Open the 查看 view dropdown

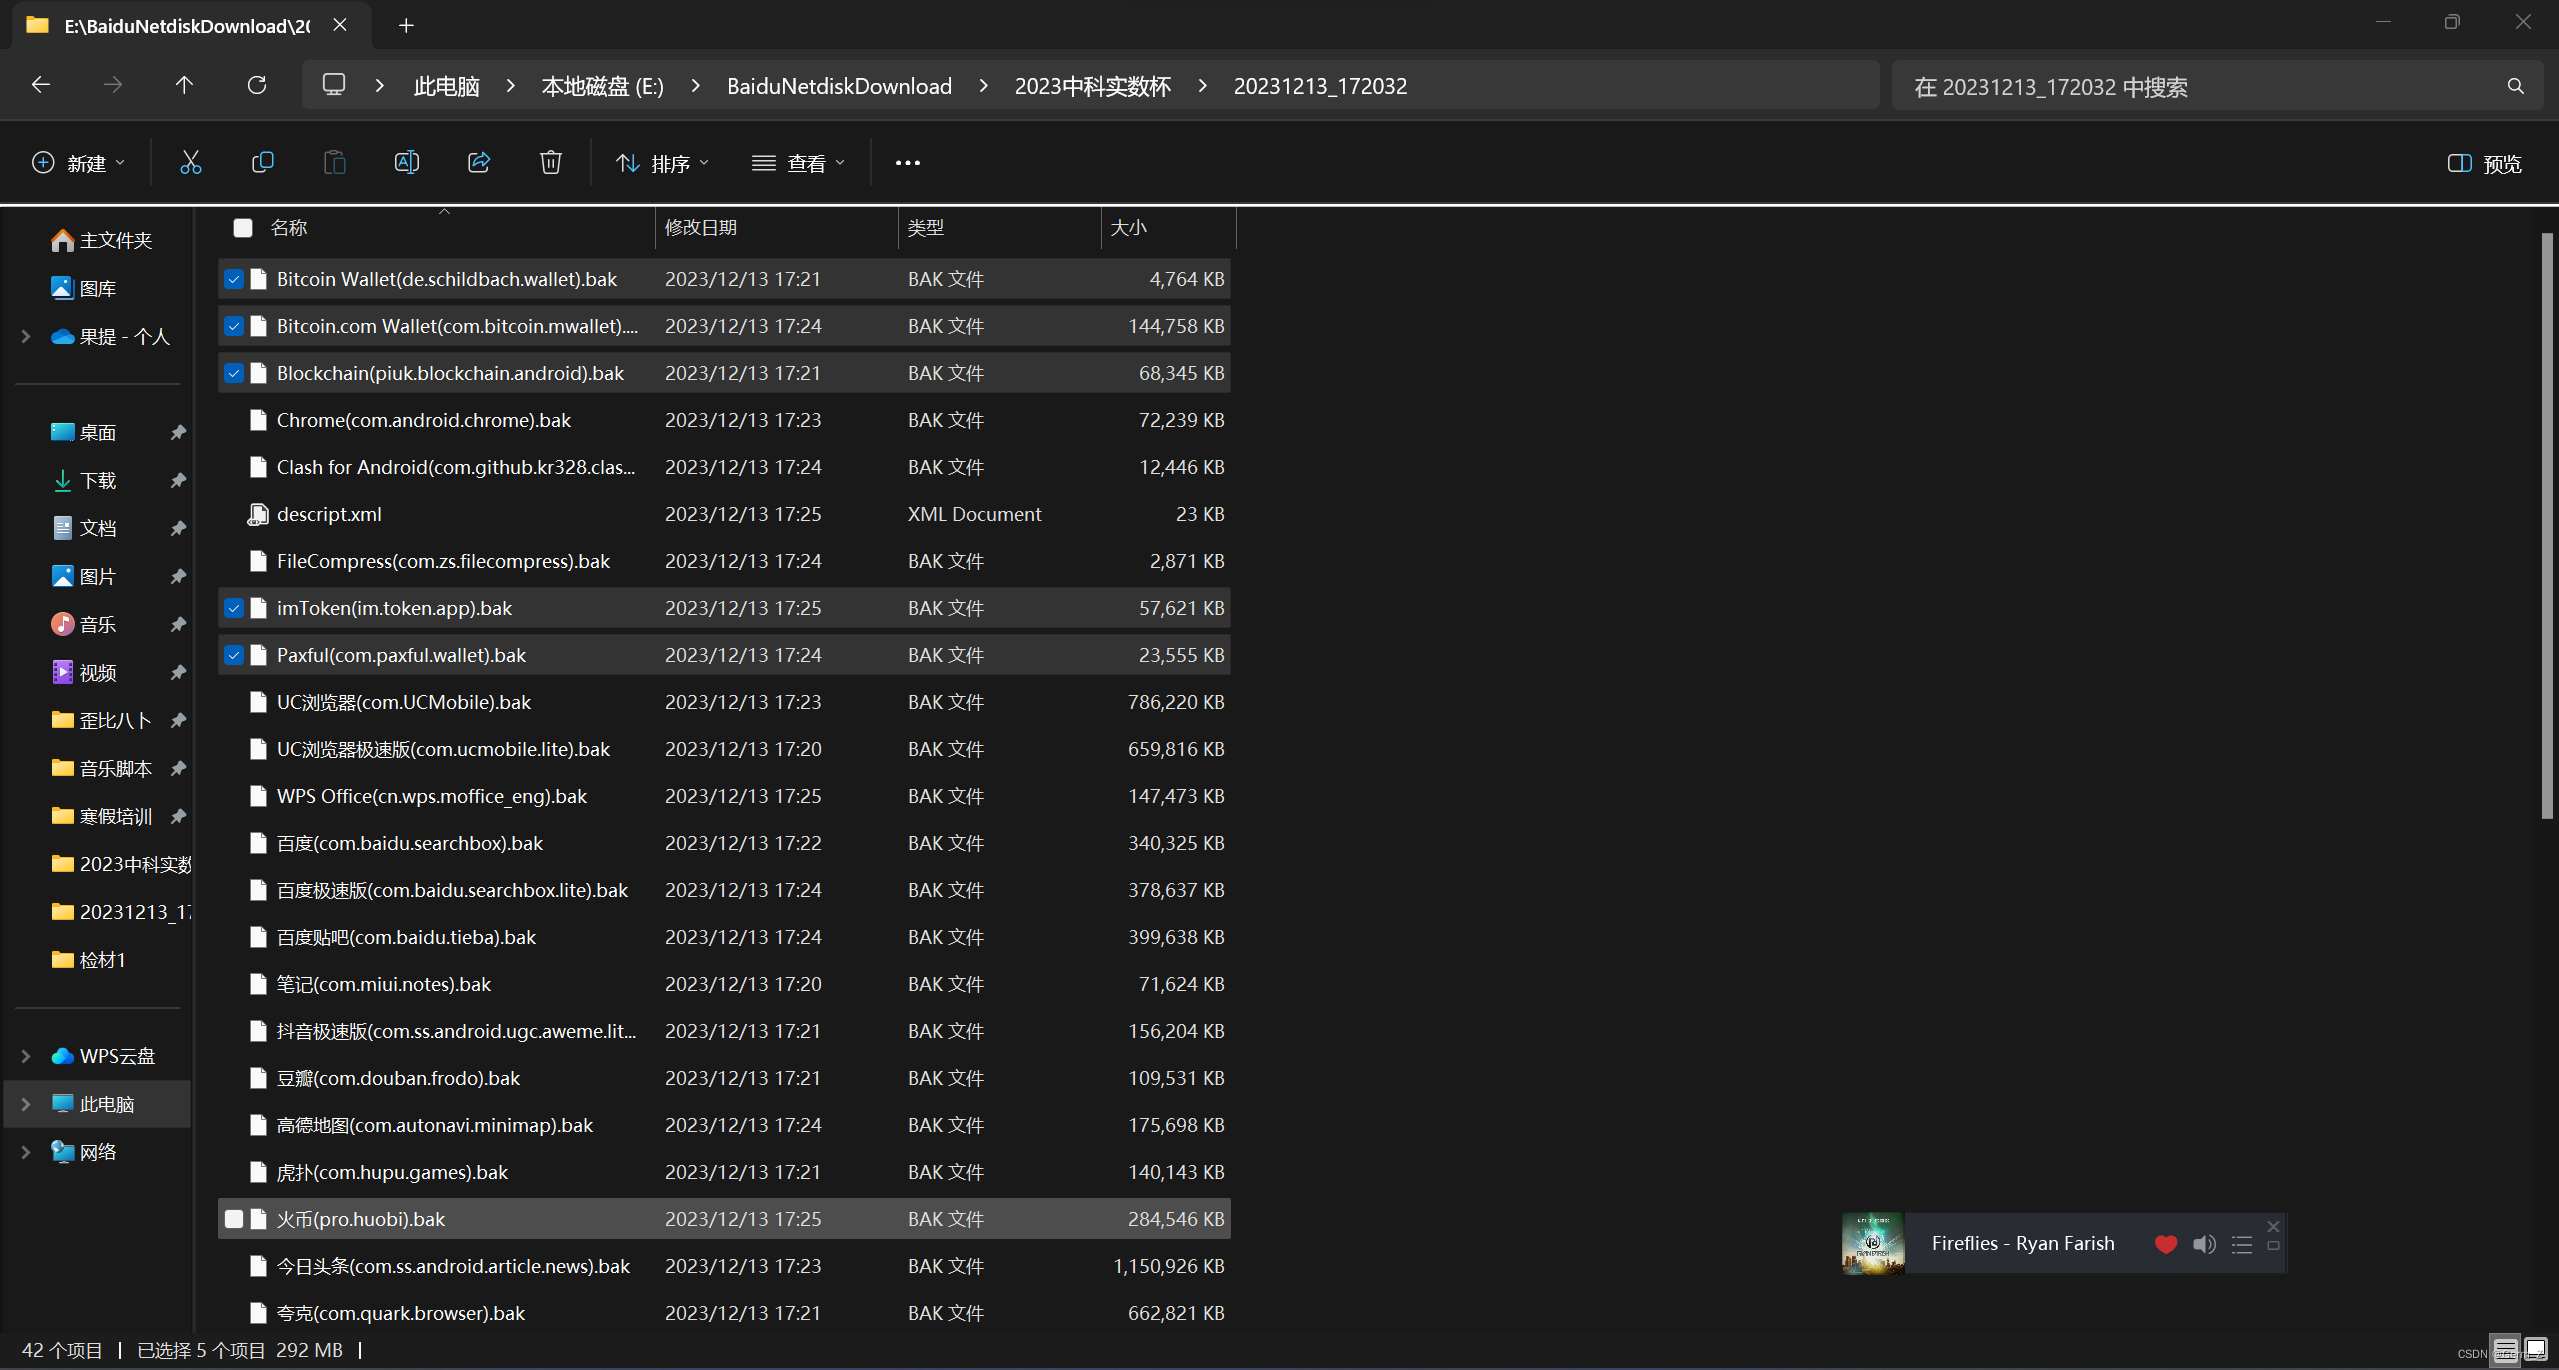click(x=798, y=163)
